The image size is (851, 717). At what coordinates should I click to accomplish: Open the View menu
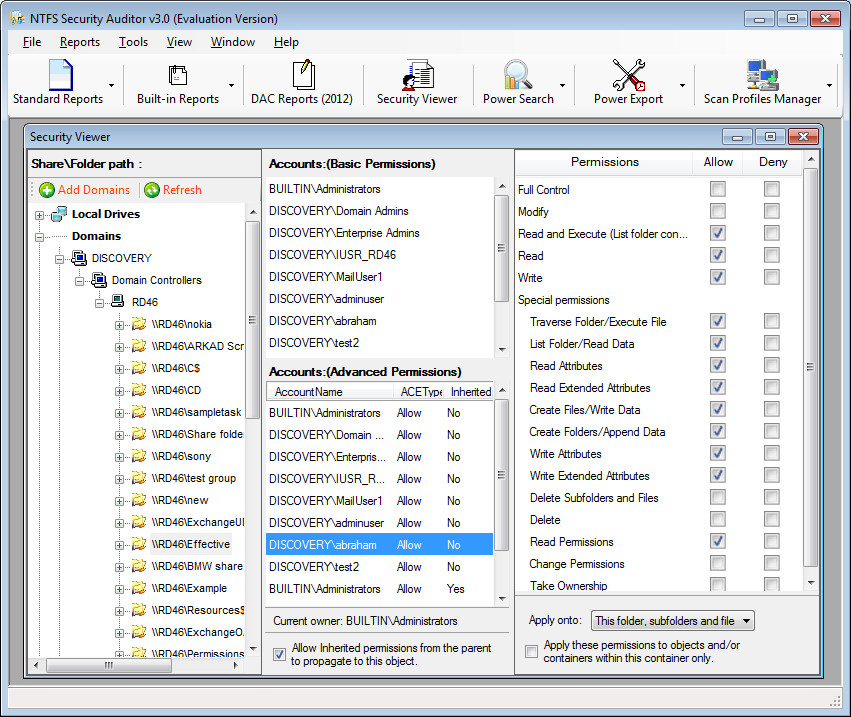[x=179, y=42]
